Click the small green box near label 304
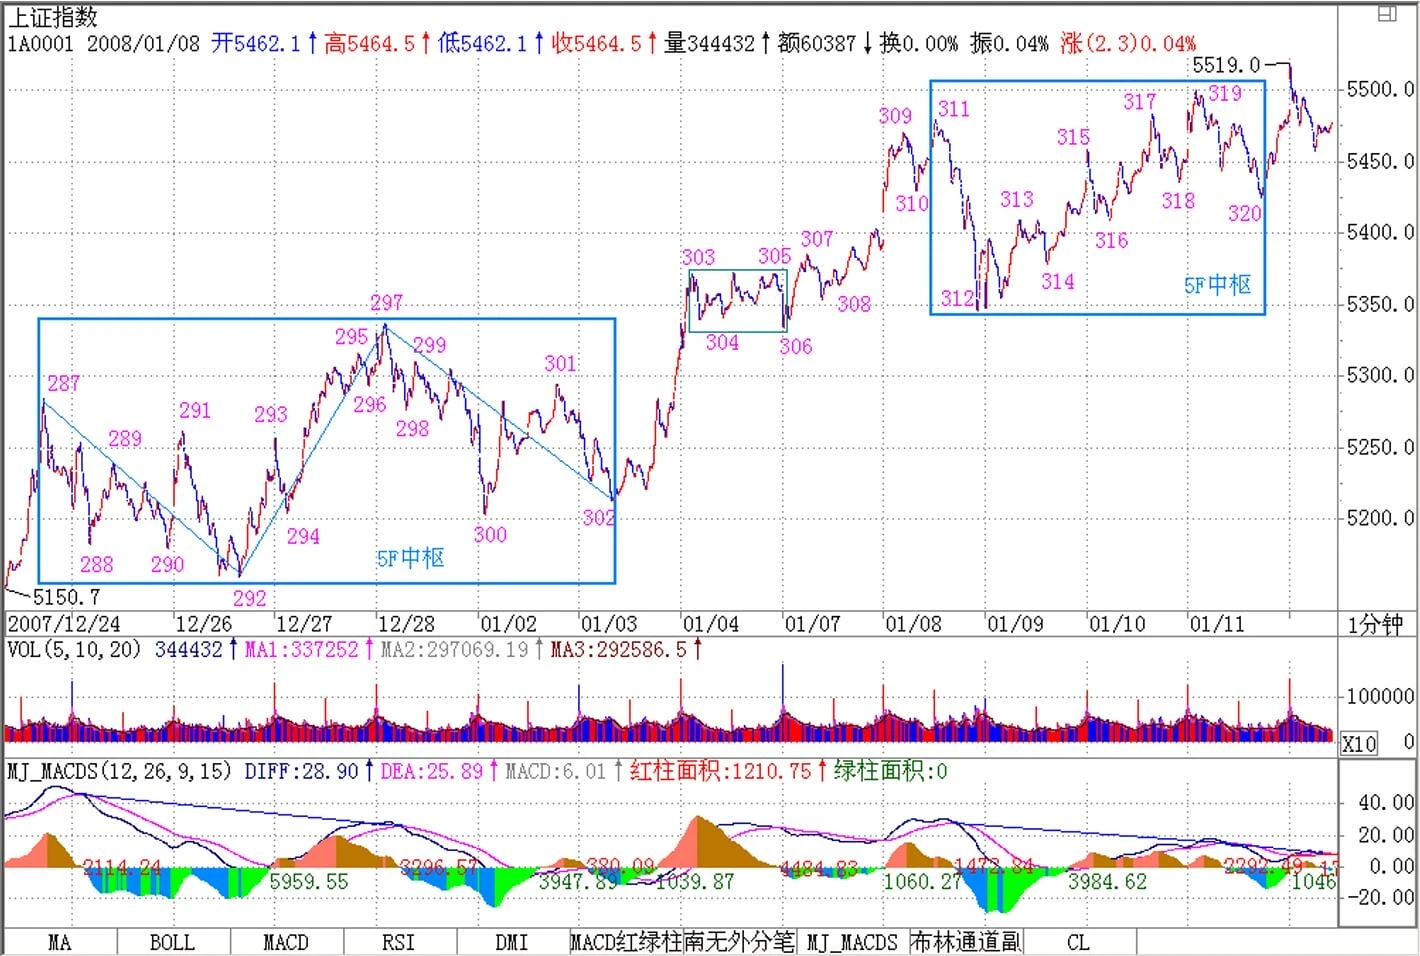The height and width of the screenshot is (956, 1420). pyautogui.click(x=738, y=300)
